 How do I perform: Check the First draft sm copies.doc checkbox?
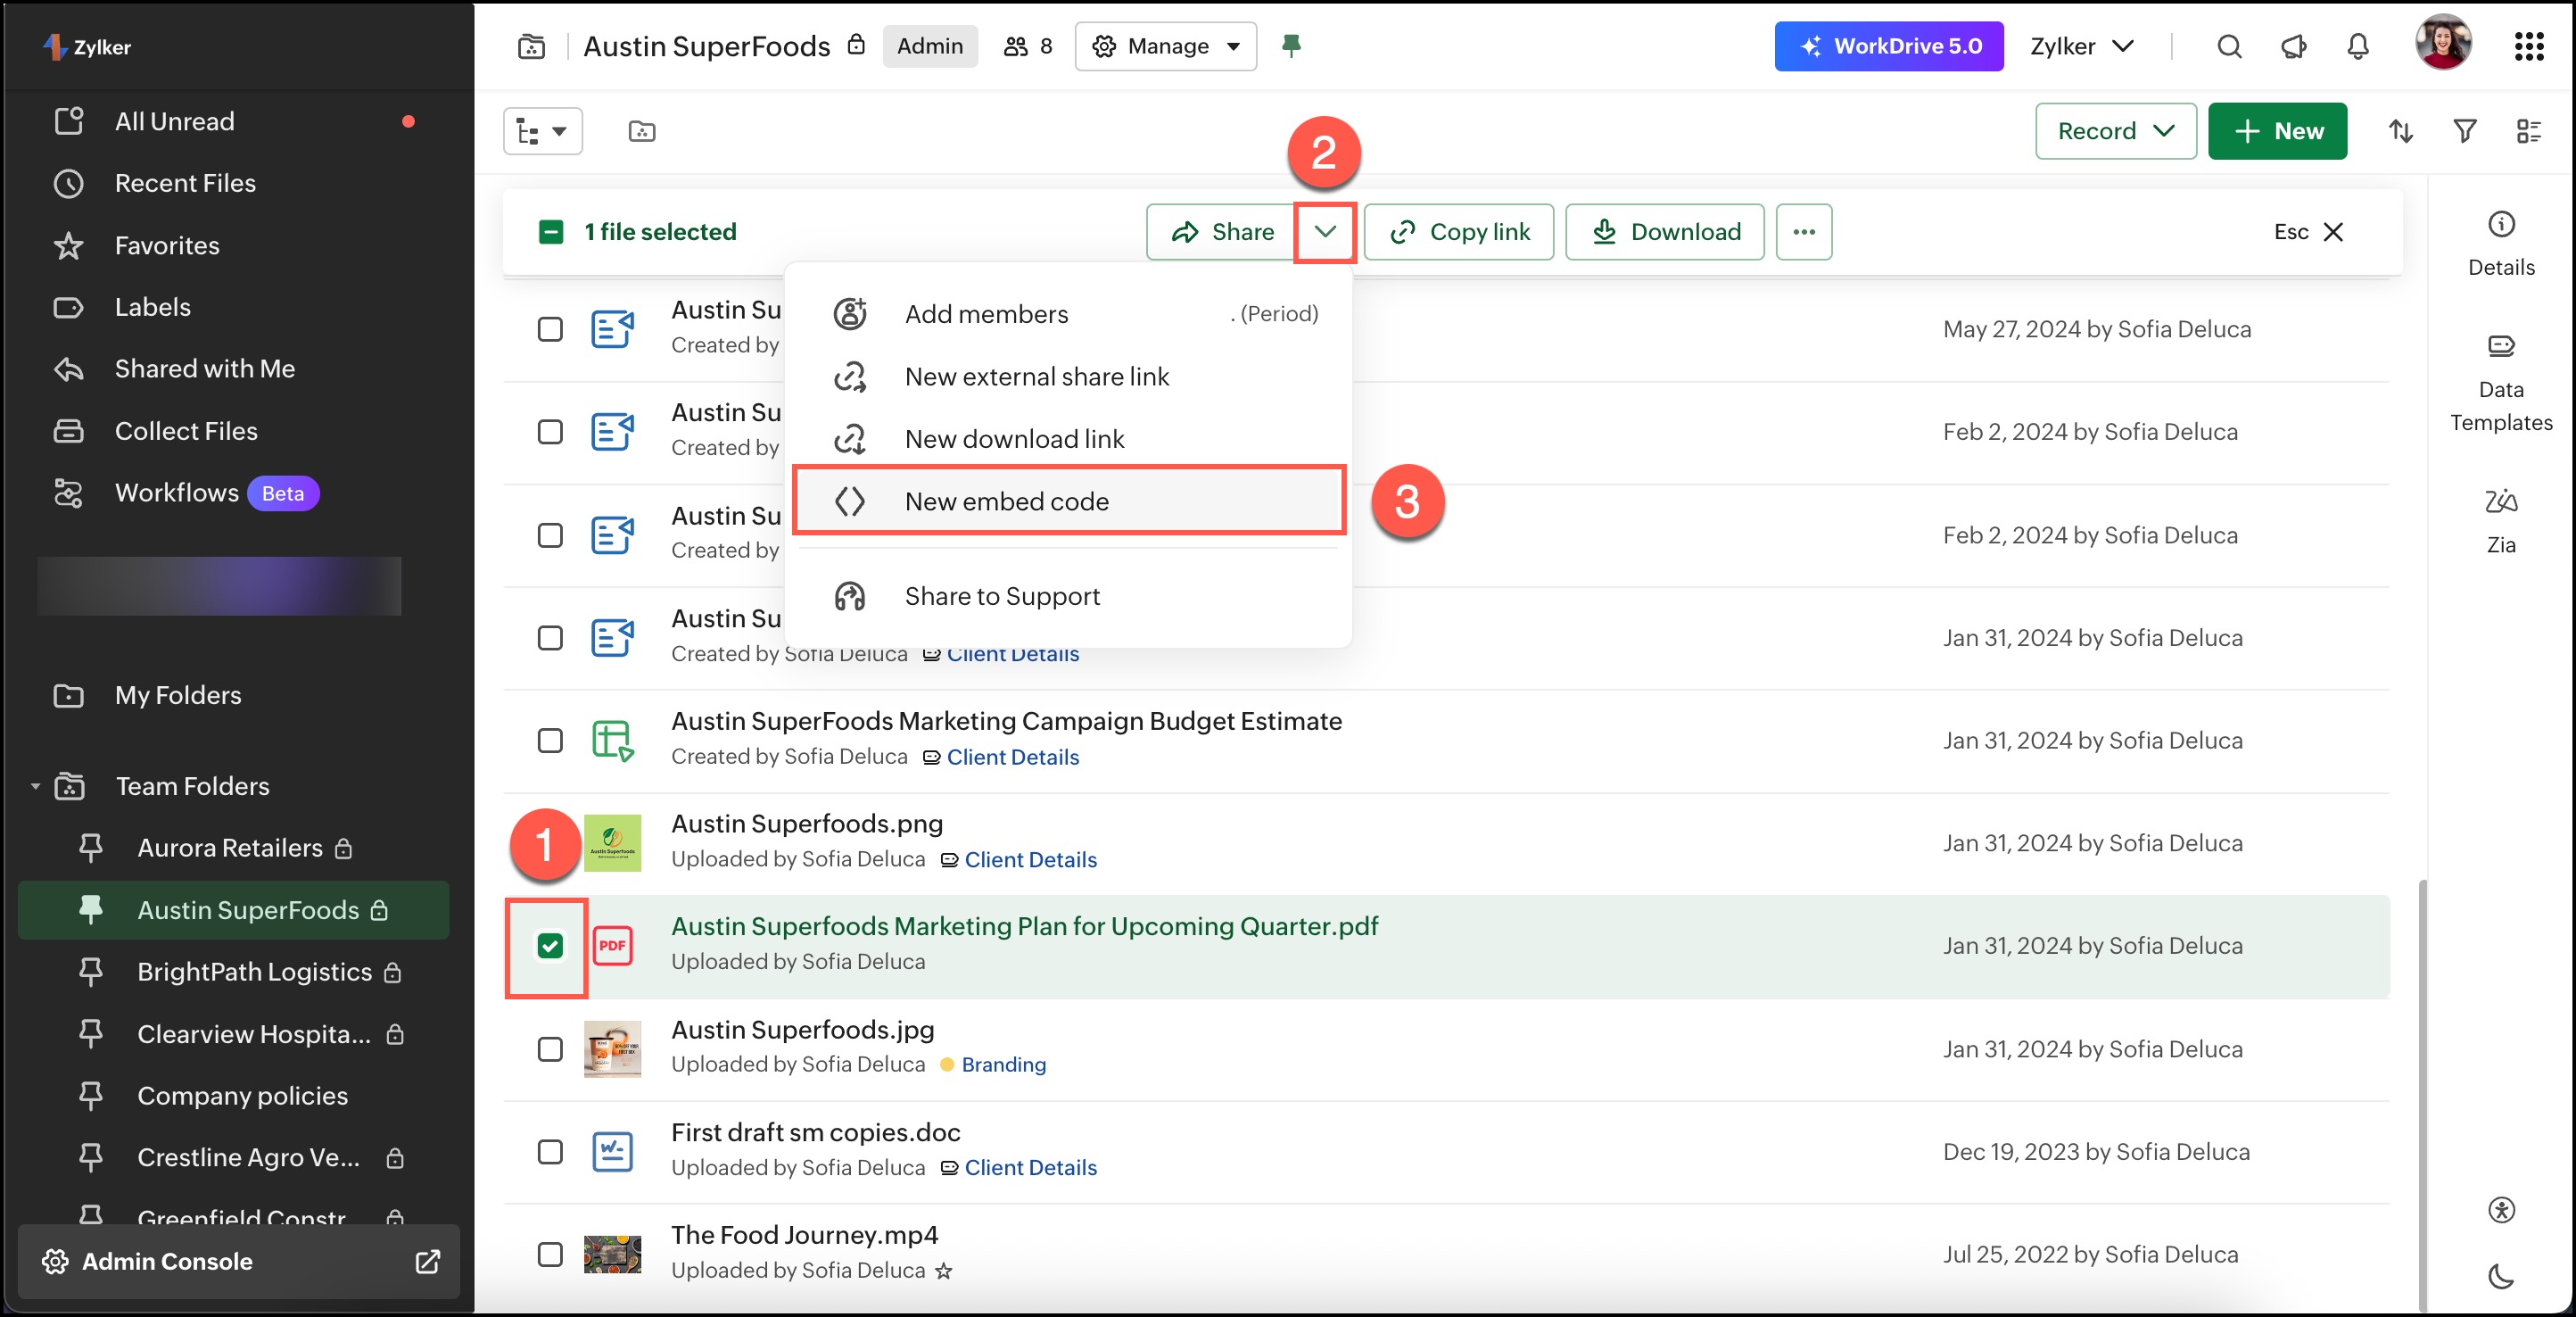[x=550, y=1152]
